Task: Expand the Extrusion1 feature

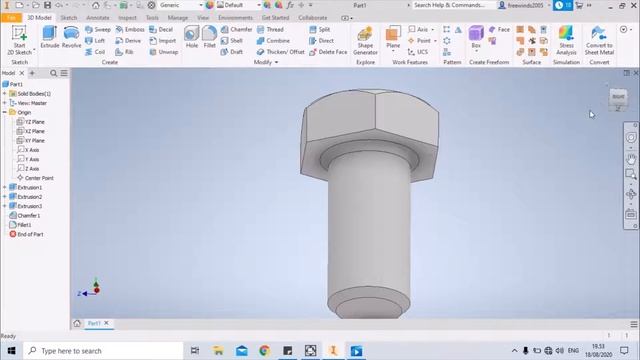Action: (x=4, y=187)
